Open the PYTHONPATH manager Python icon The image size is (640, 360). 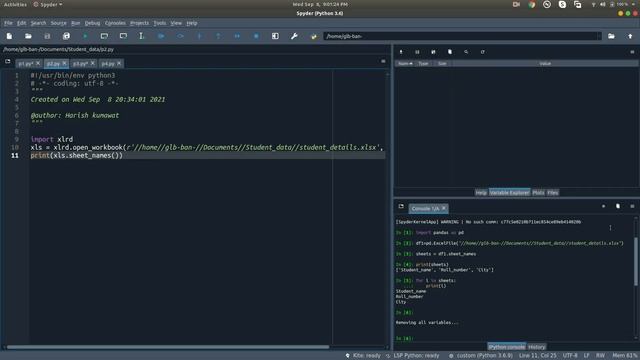[313, 36]
